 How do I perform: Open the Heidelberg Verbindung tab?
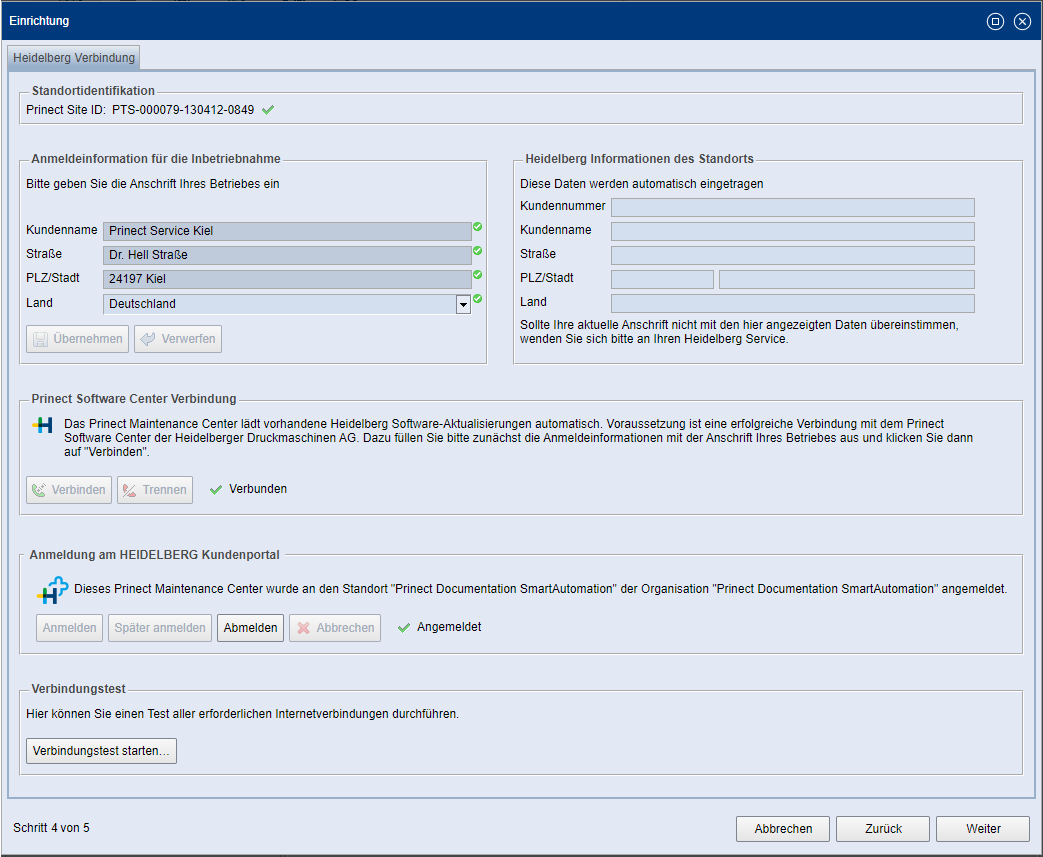pos(73,58)
